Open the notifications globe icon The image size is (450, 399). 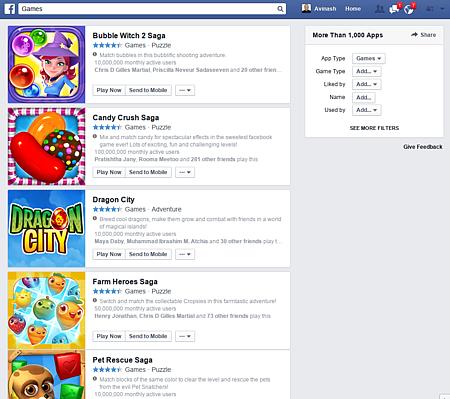[x=409, y=9]
